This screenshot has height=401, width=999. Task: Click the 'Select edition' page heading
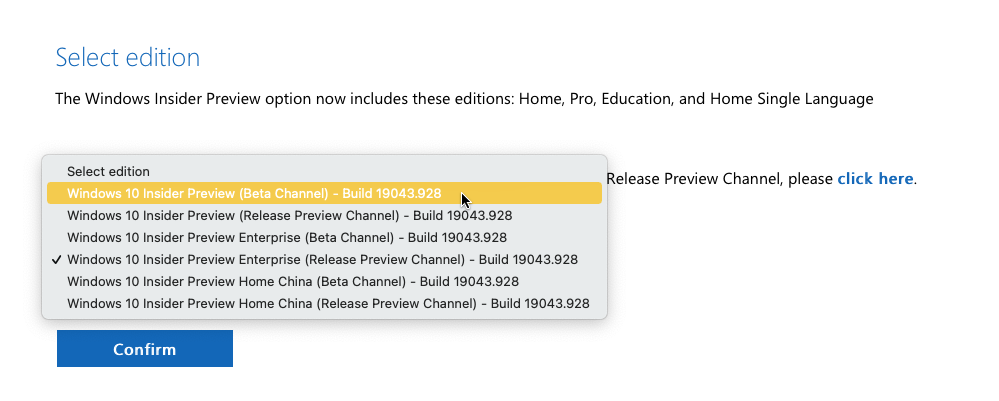pyautogui.click(x=128, y=57)
